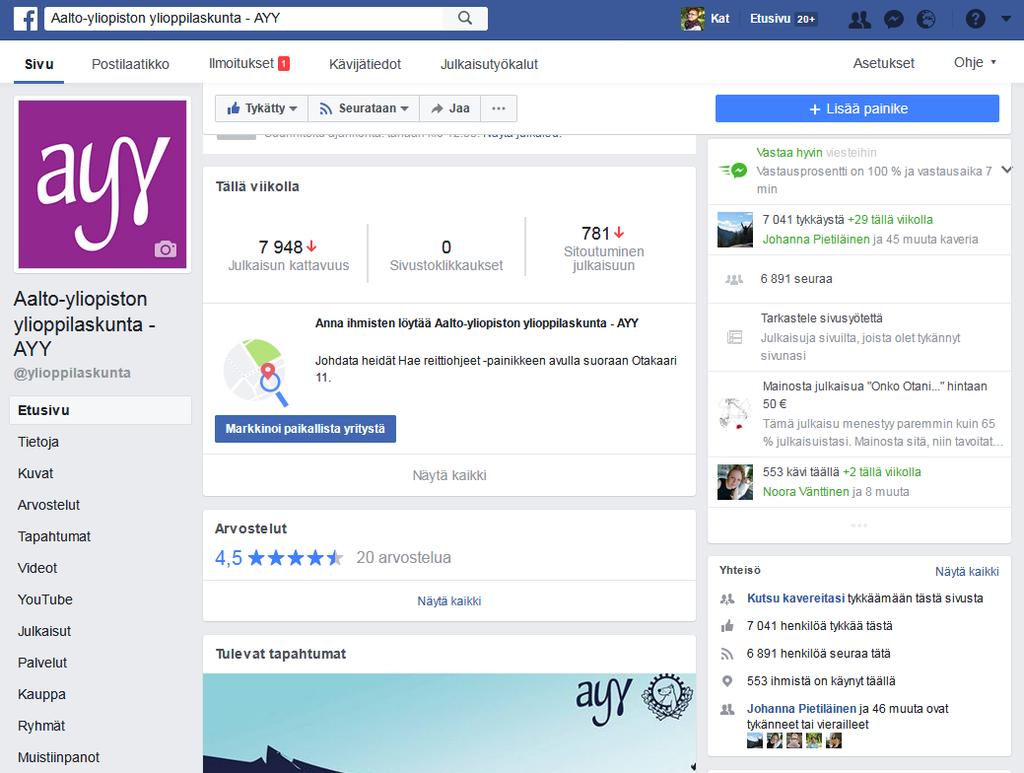The width and height of the screenshot is (1024, 773).
Task: Open globe notifications icon in top bar
Action: (x=926, y=20)
